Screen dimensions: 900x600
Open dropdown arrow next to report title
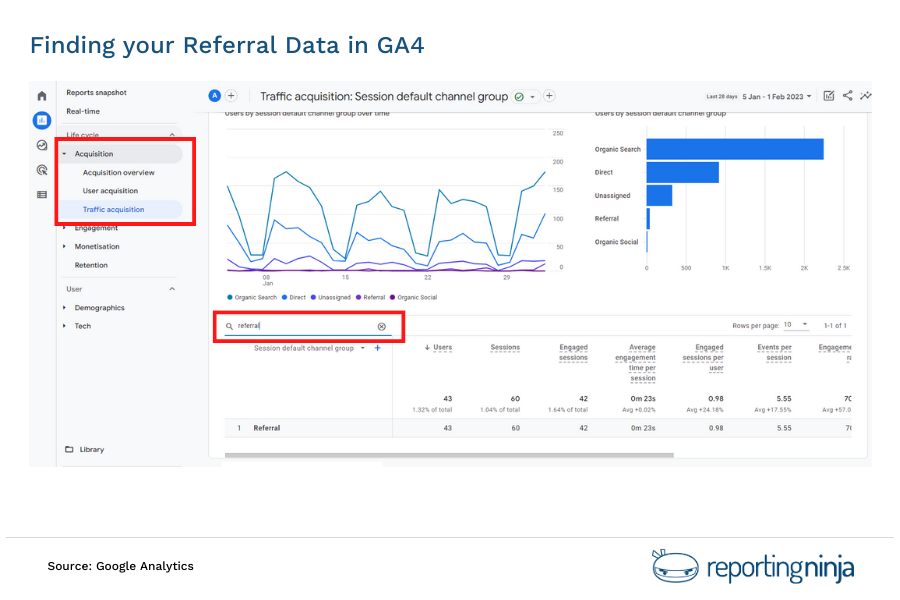pyautogui.click(x=533, y=96)
